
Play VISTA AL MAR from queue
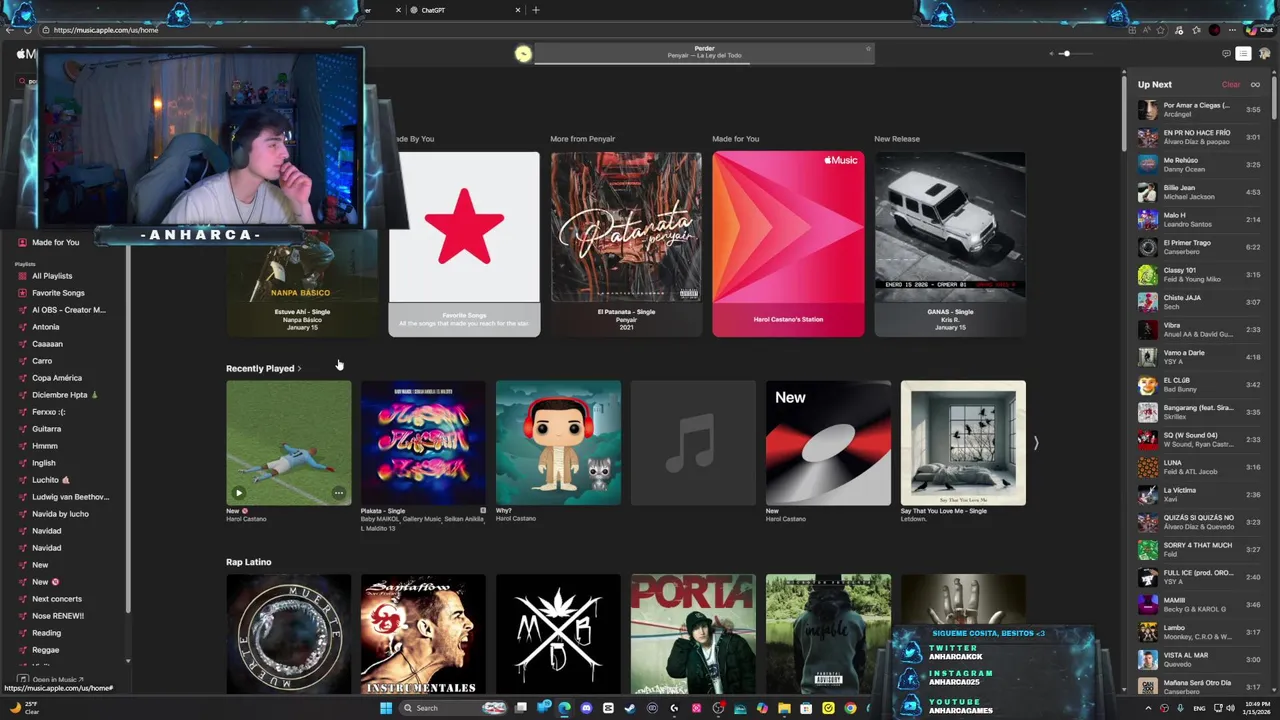[x=1198, y=660]
